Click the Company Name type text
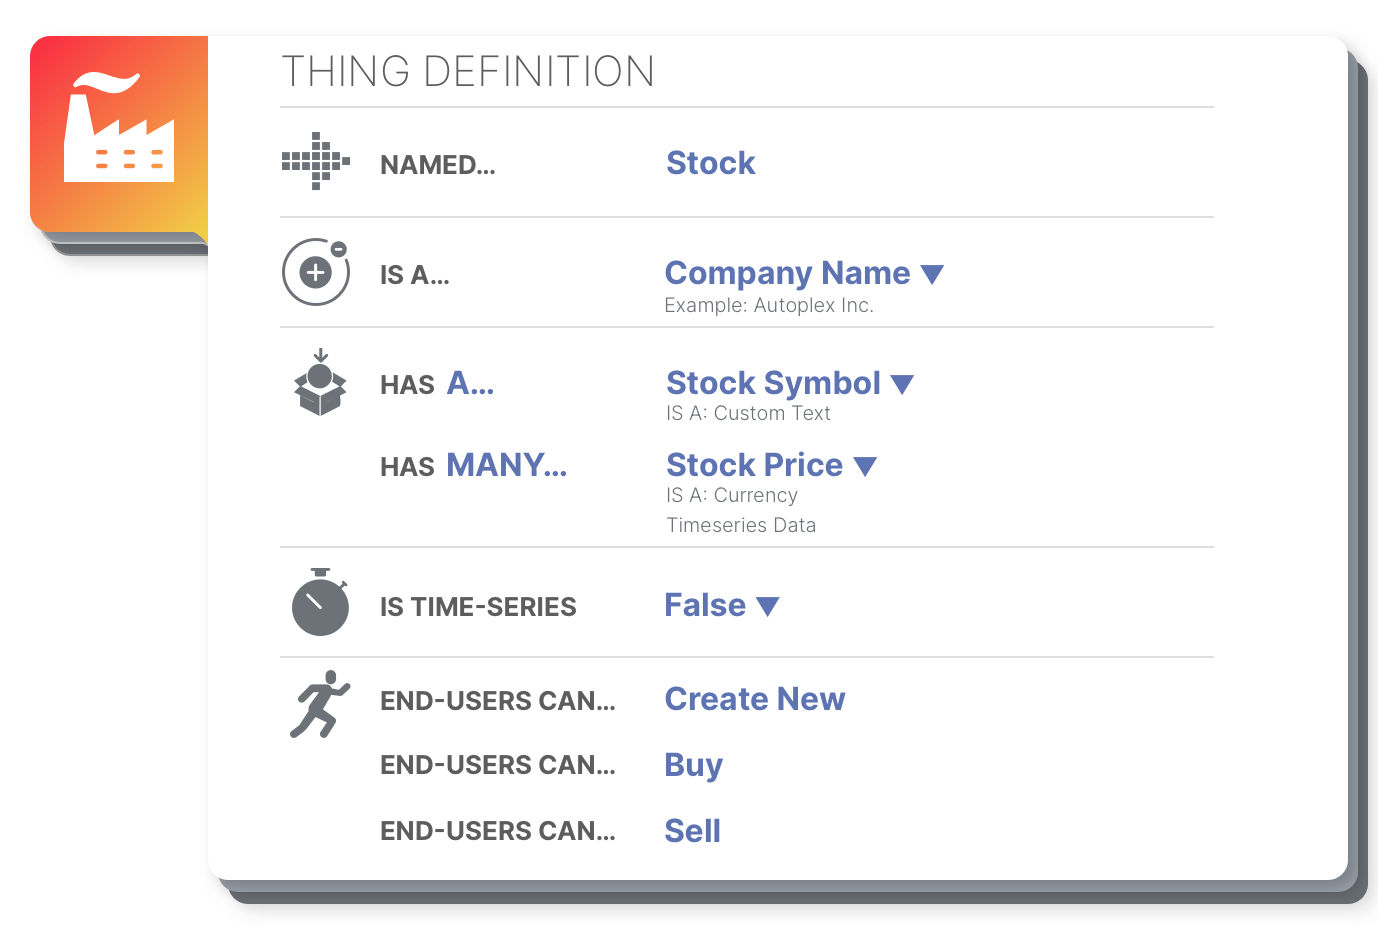The width and height of the screenshot is (1378, 946). (x=788, y=273)
